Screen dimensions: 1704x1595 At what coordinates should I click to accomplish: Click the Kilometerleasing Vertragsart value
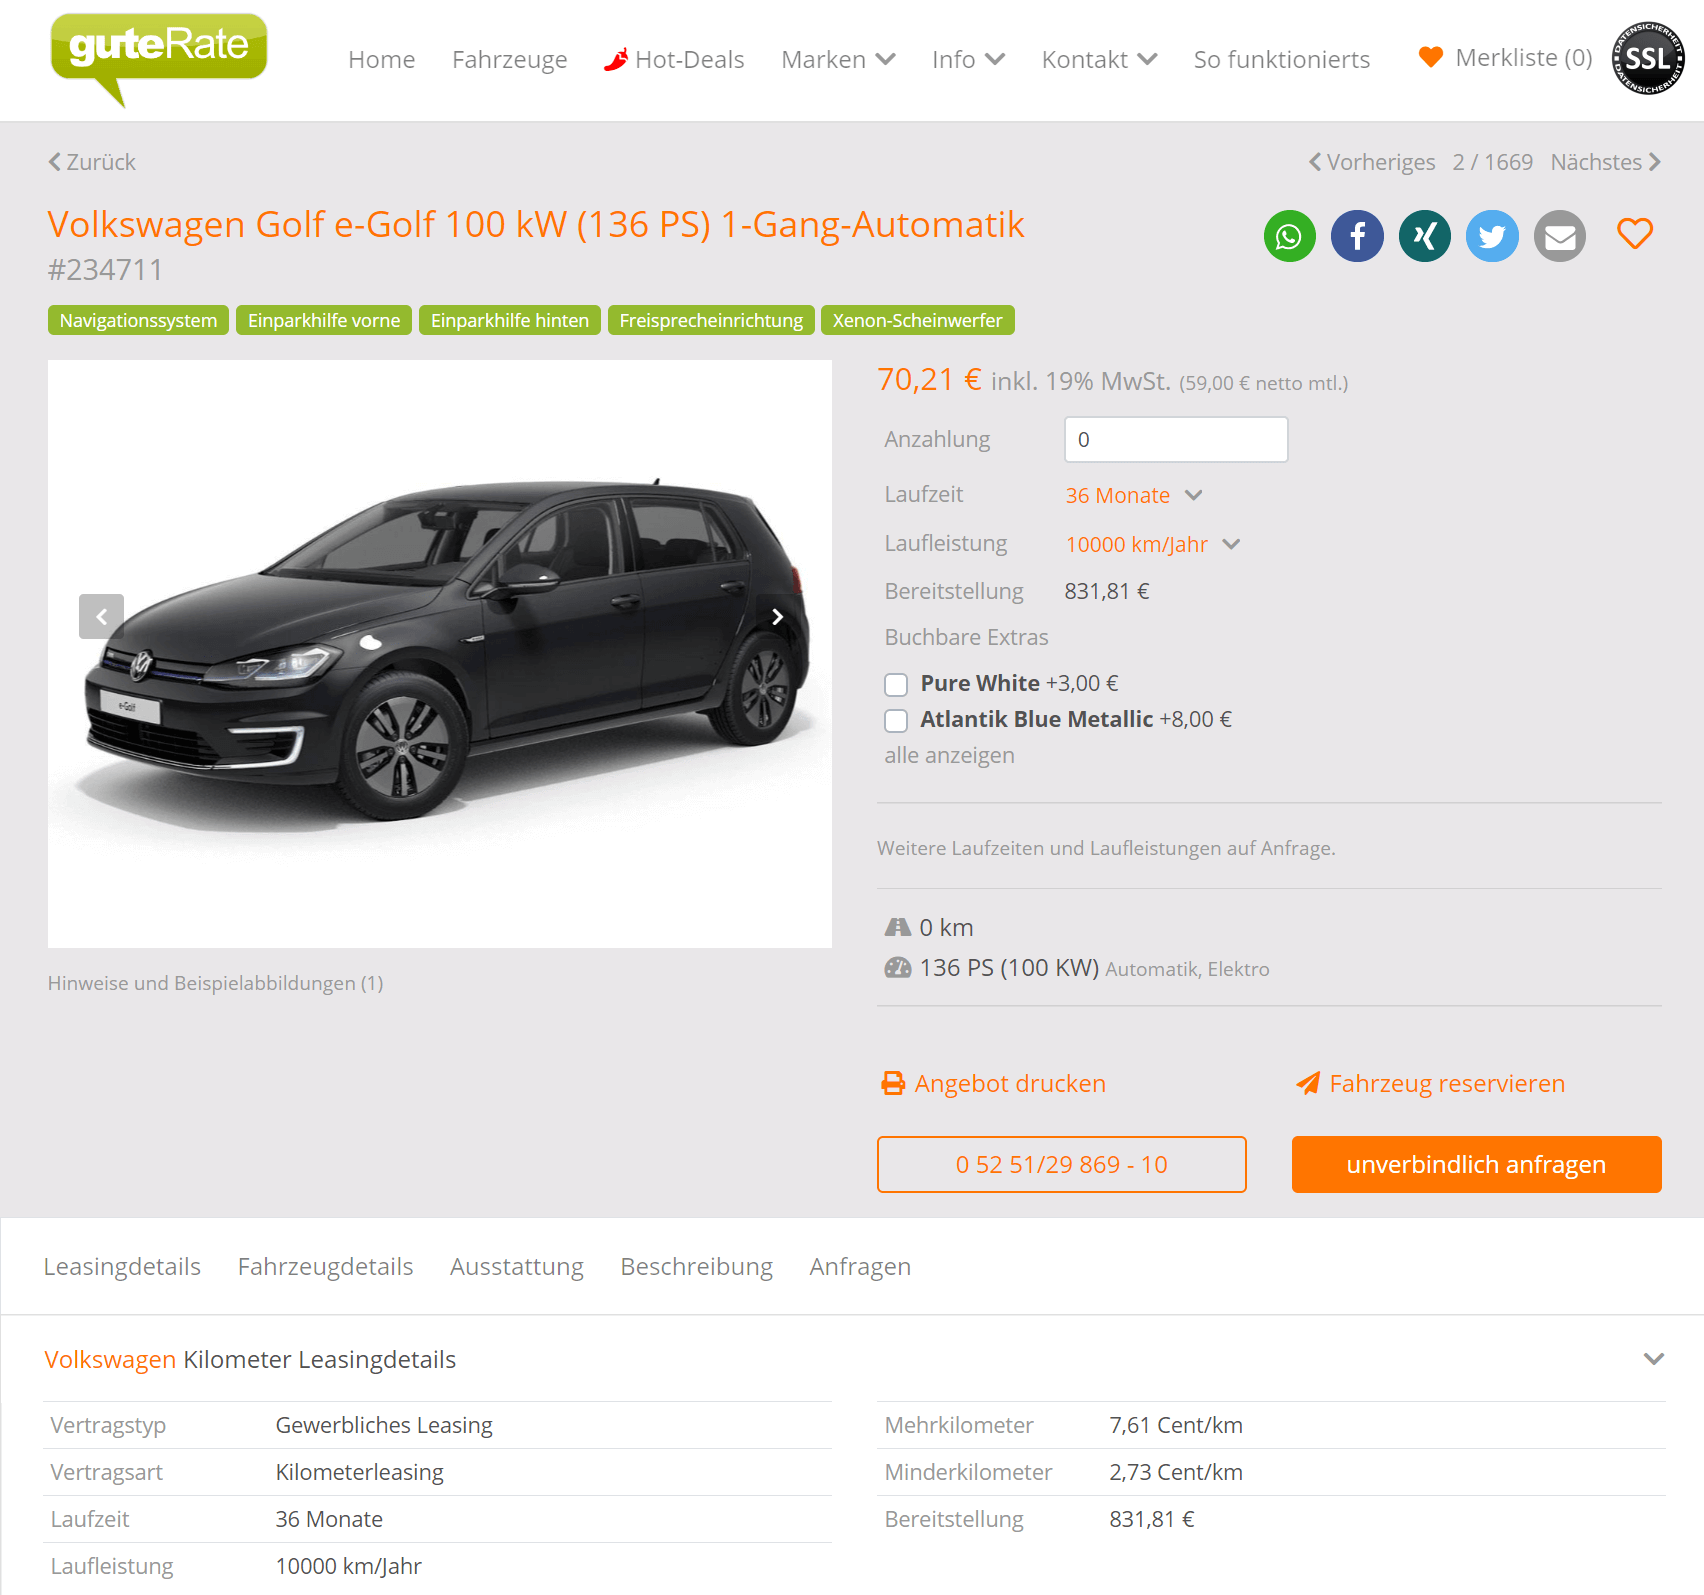(x=360, y=1472)
